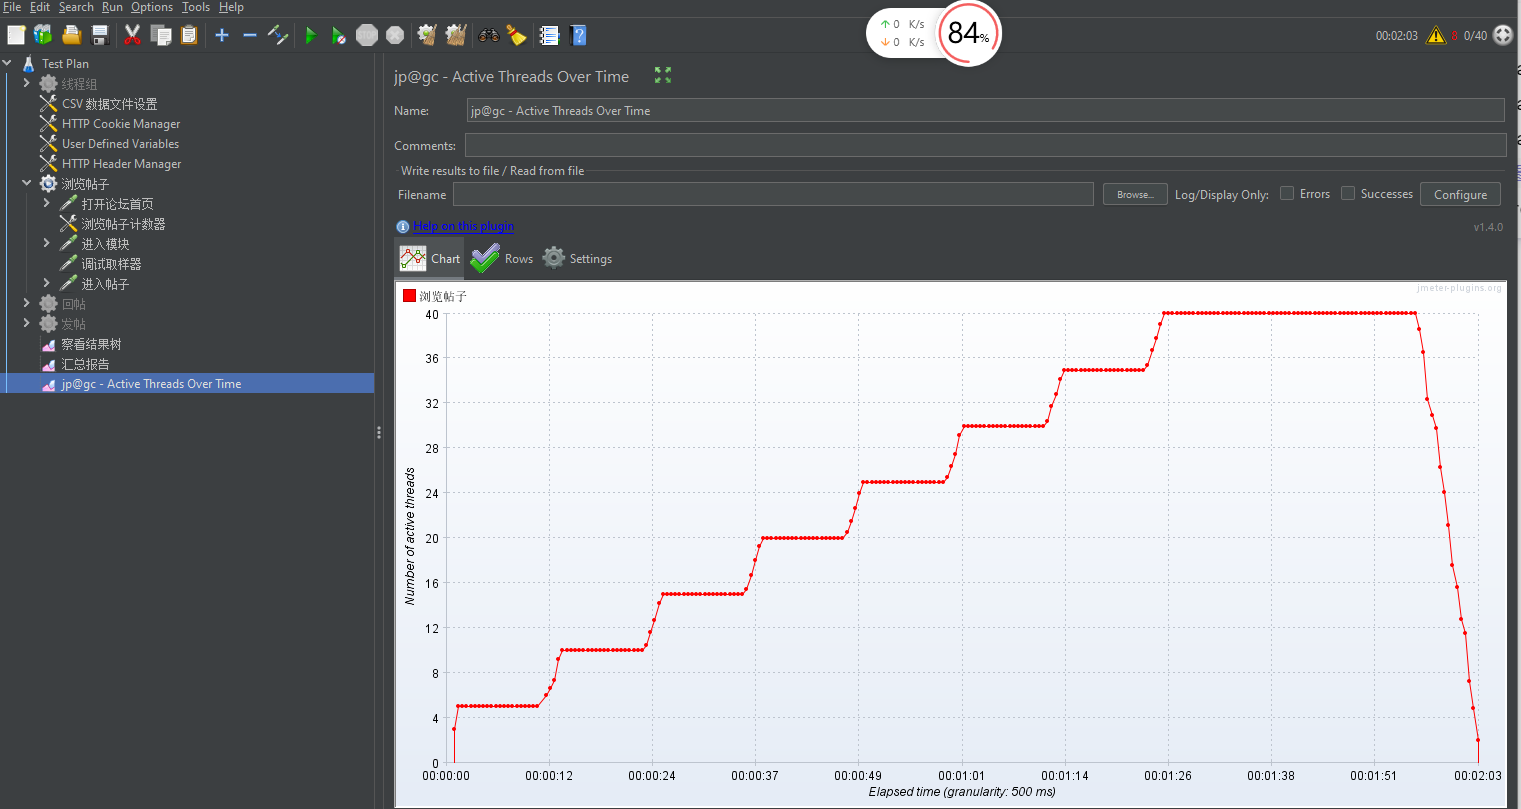
Task: Select CSV 数据文件设置 in the tree
Action: [109, 103]
